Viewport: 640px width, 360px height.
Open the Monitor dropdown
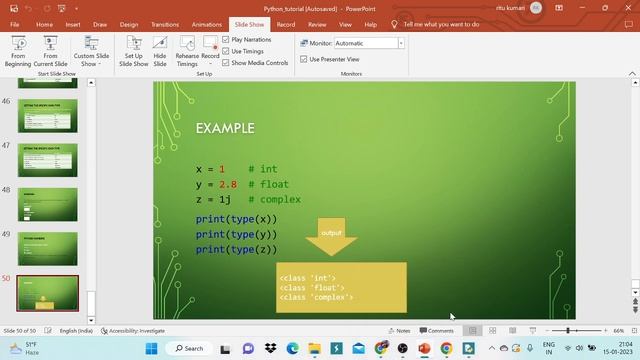(401, 43)
